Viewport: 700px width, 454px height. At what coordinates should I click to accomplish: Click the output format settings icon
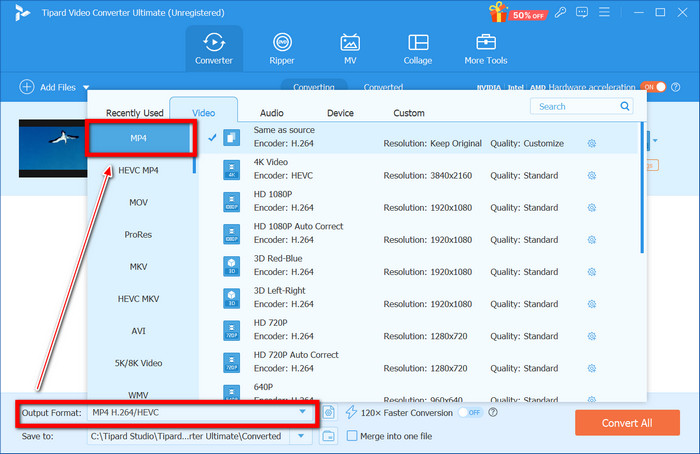(x=329, y=412)
